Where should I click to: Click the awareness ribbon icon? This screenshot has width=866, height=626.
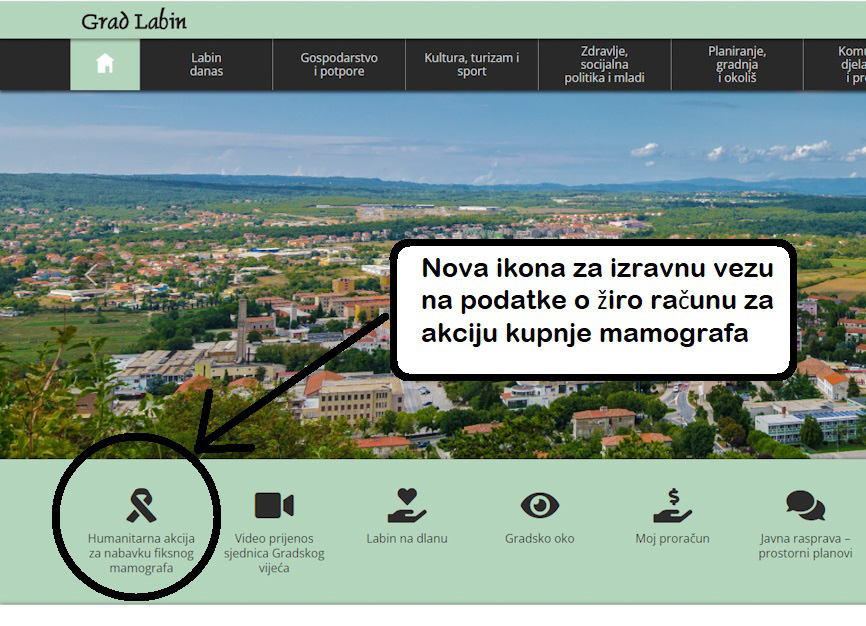click(141, 506)
